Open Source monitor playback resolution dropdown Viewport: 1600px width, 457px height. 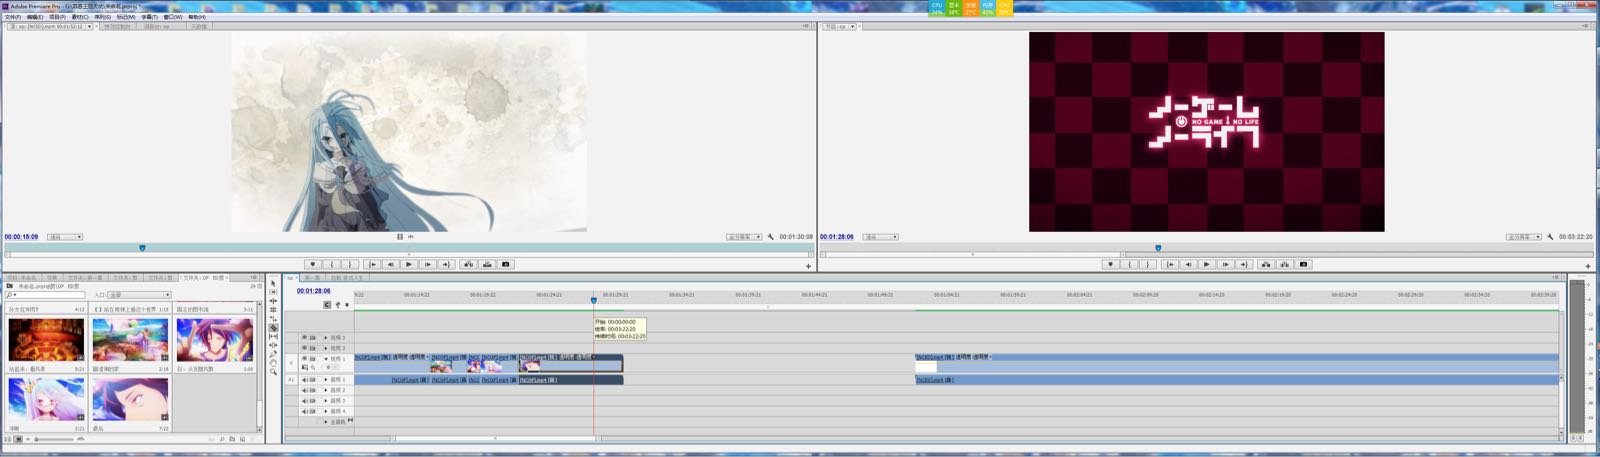point(744,237)
